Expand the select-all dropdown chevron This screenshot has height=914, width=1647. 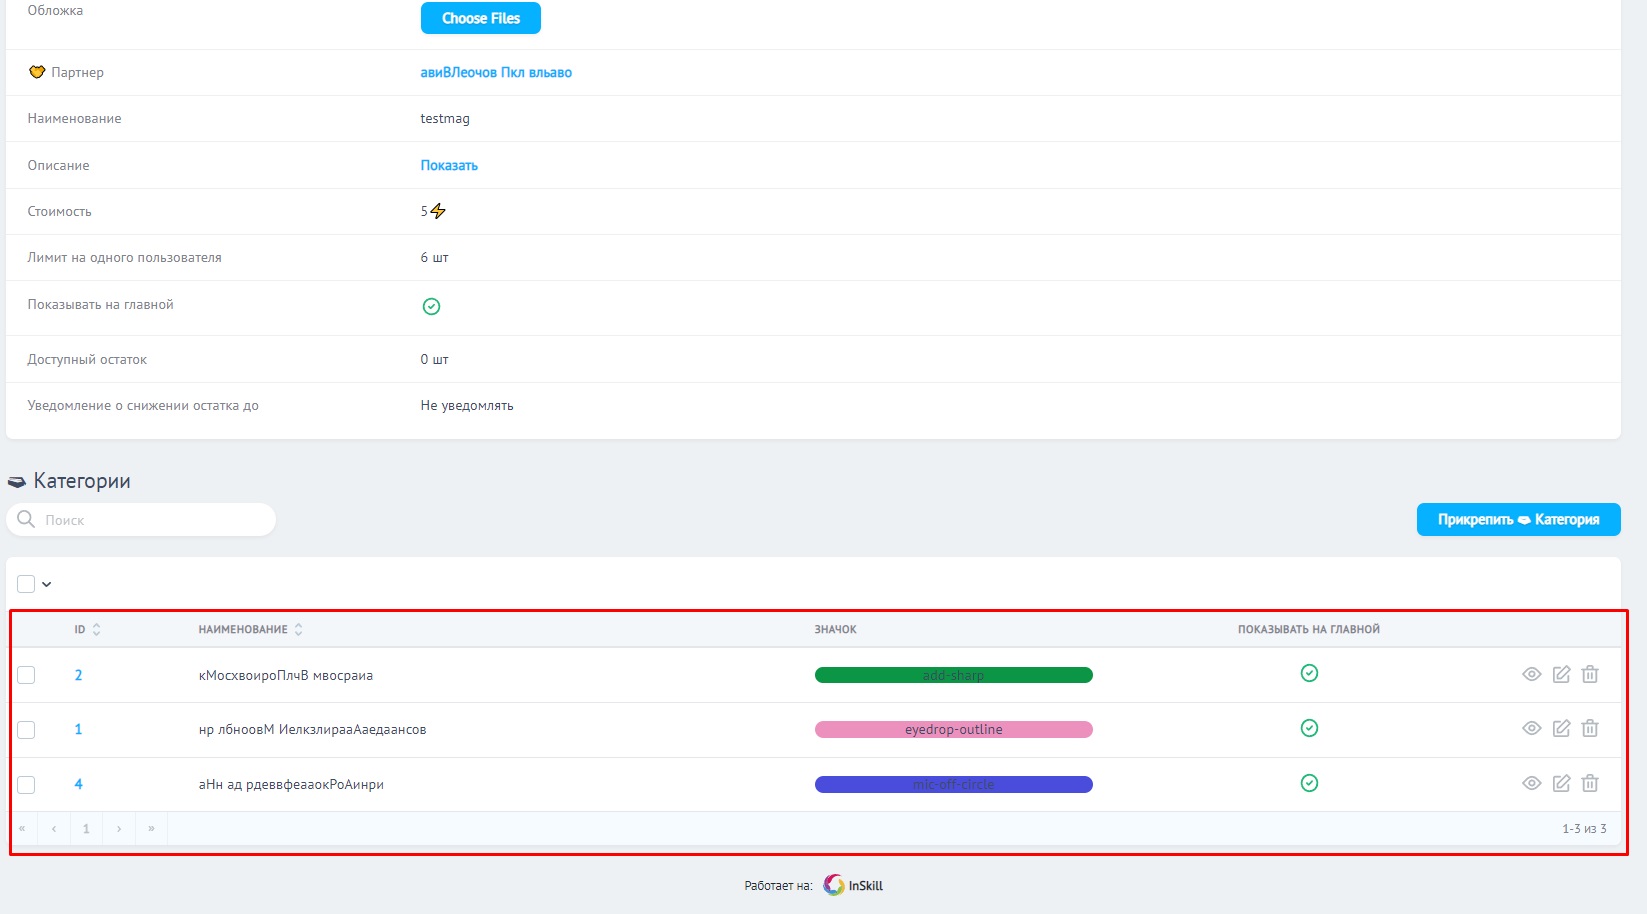pyautogui.click(x=46, y=584)
